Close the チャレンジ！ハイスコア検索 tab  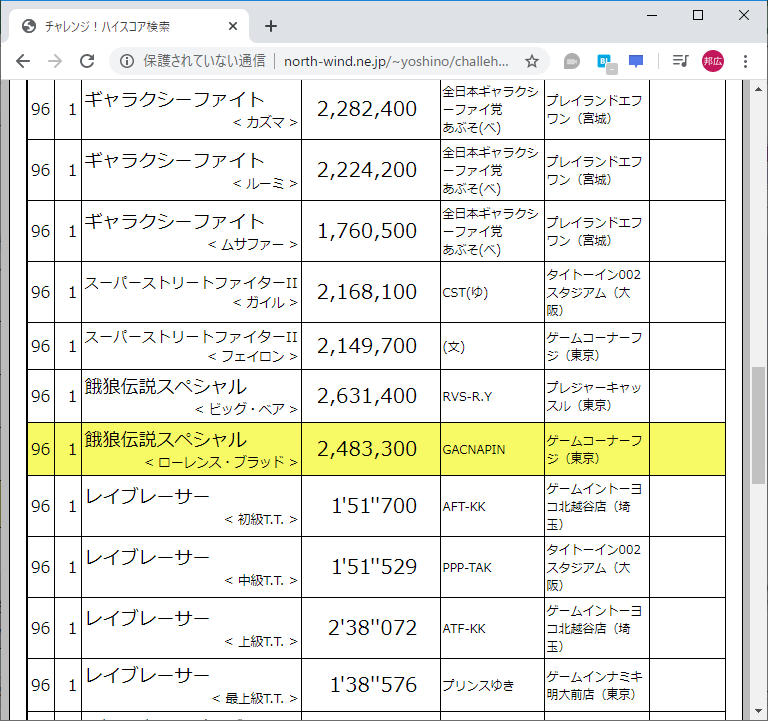233,26
